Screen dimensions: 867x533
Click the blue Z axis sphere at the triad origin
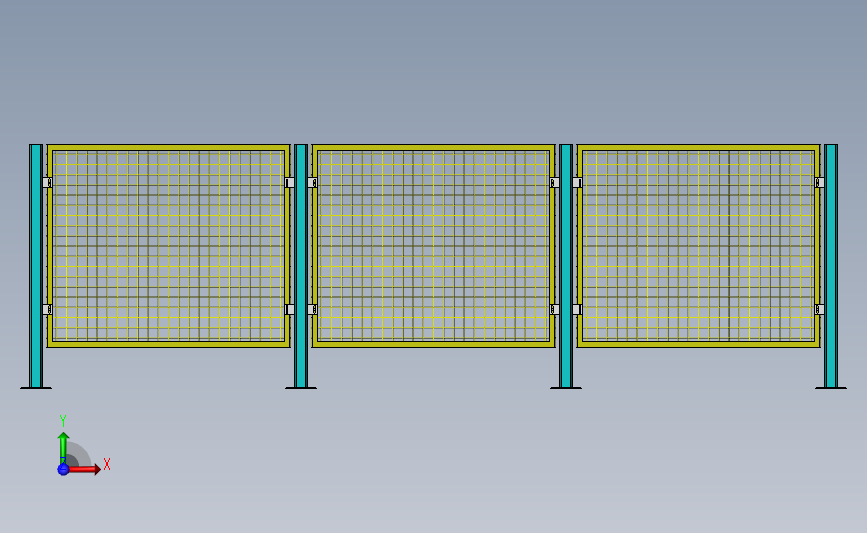[63, 469]
